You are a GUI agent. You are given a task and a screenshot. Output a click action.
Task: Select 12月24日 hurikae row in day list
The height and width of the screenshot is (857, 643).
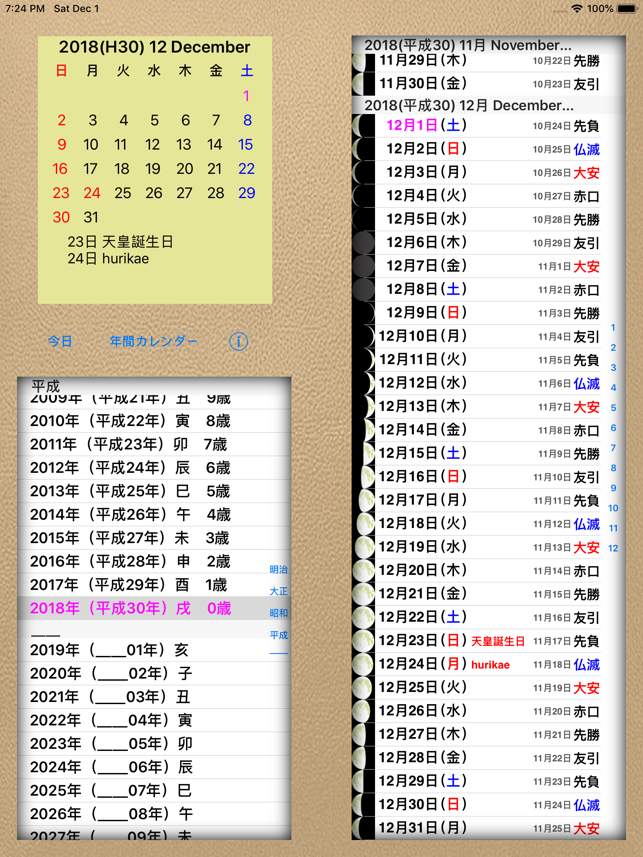pyautogui.click(x=488, y=664)
